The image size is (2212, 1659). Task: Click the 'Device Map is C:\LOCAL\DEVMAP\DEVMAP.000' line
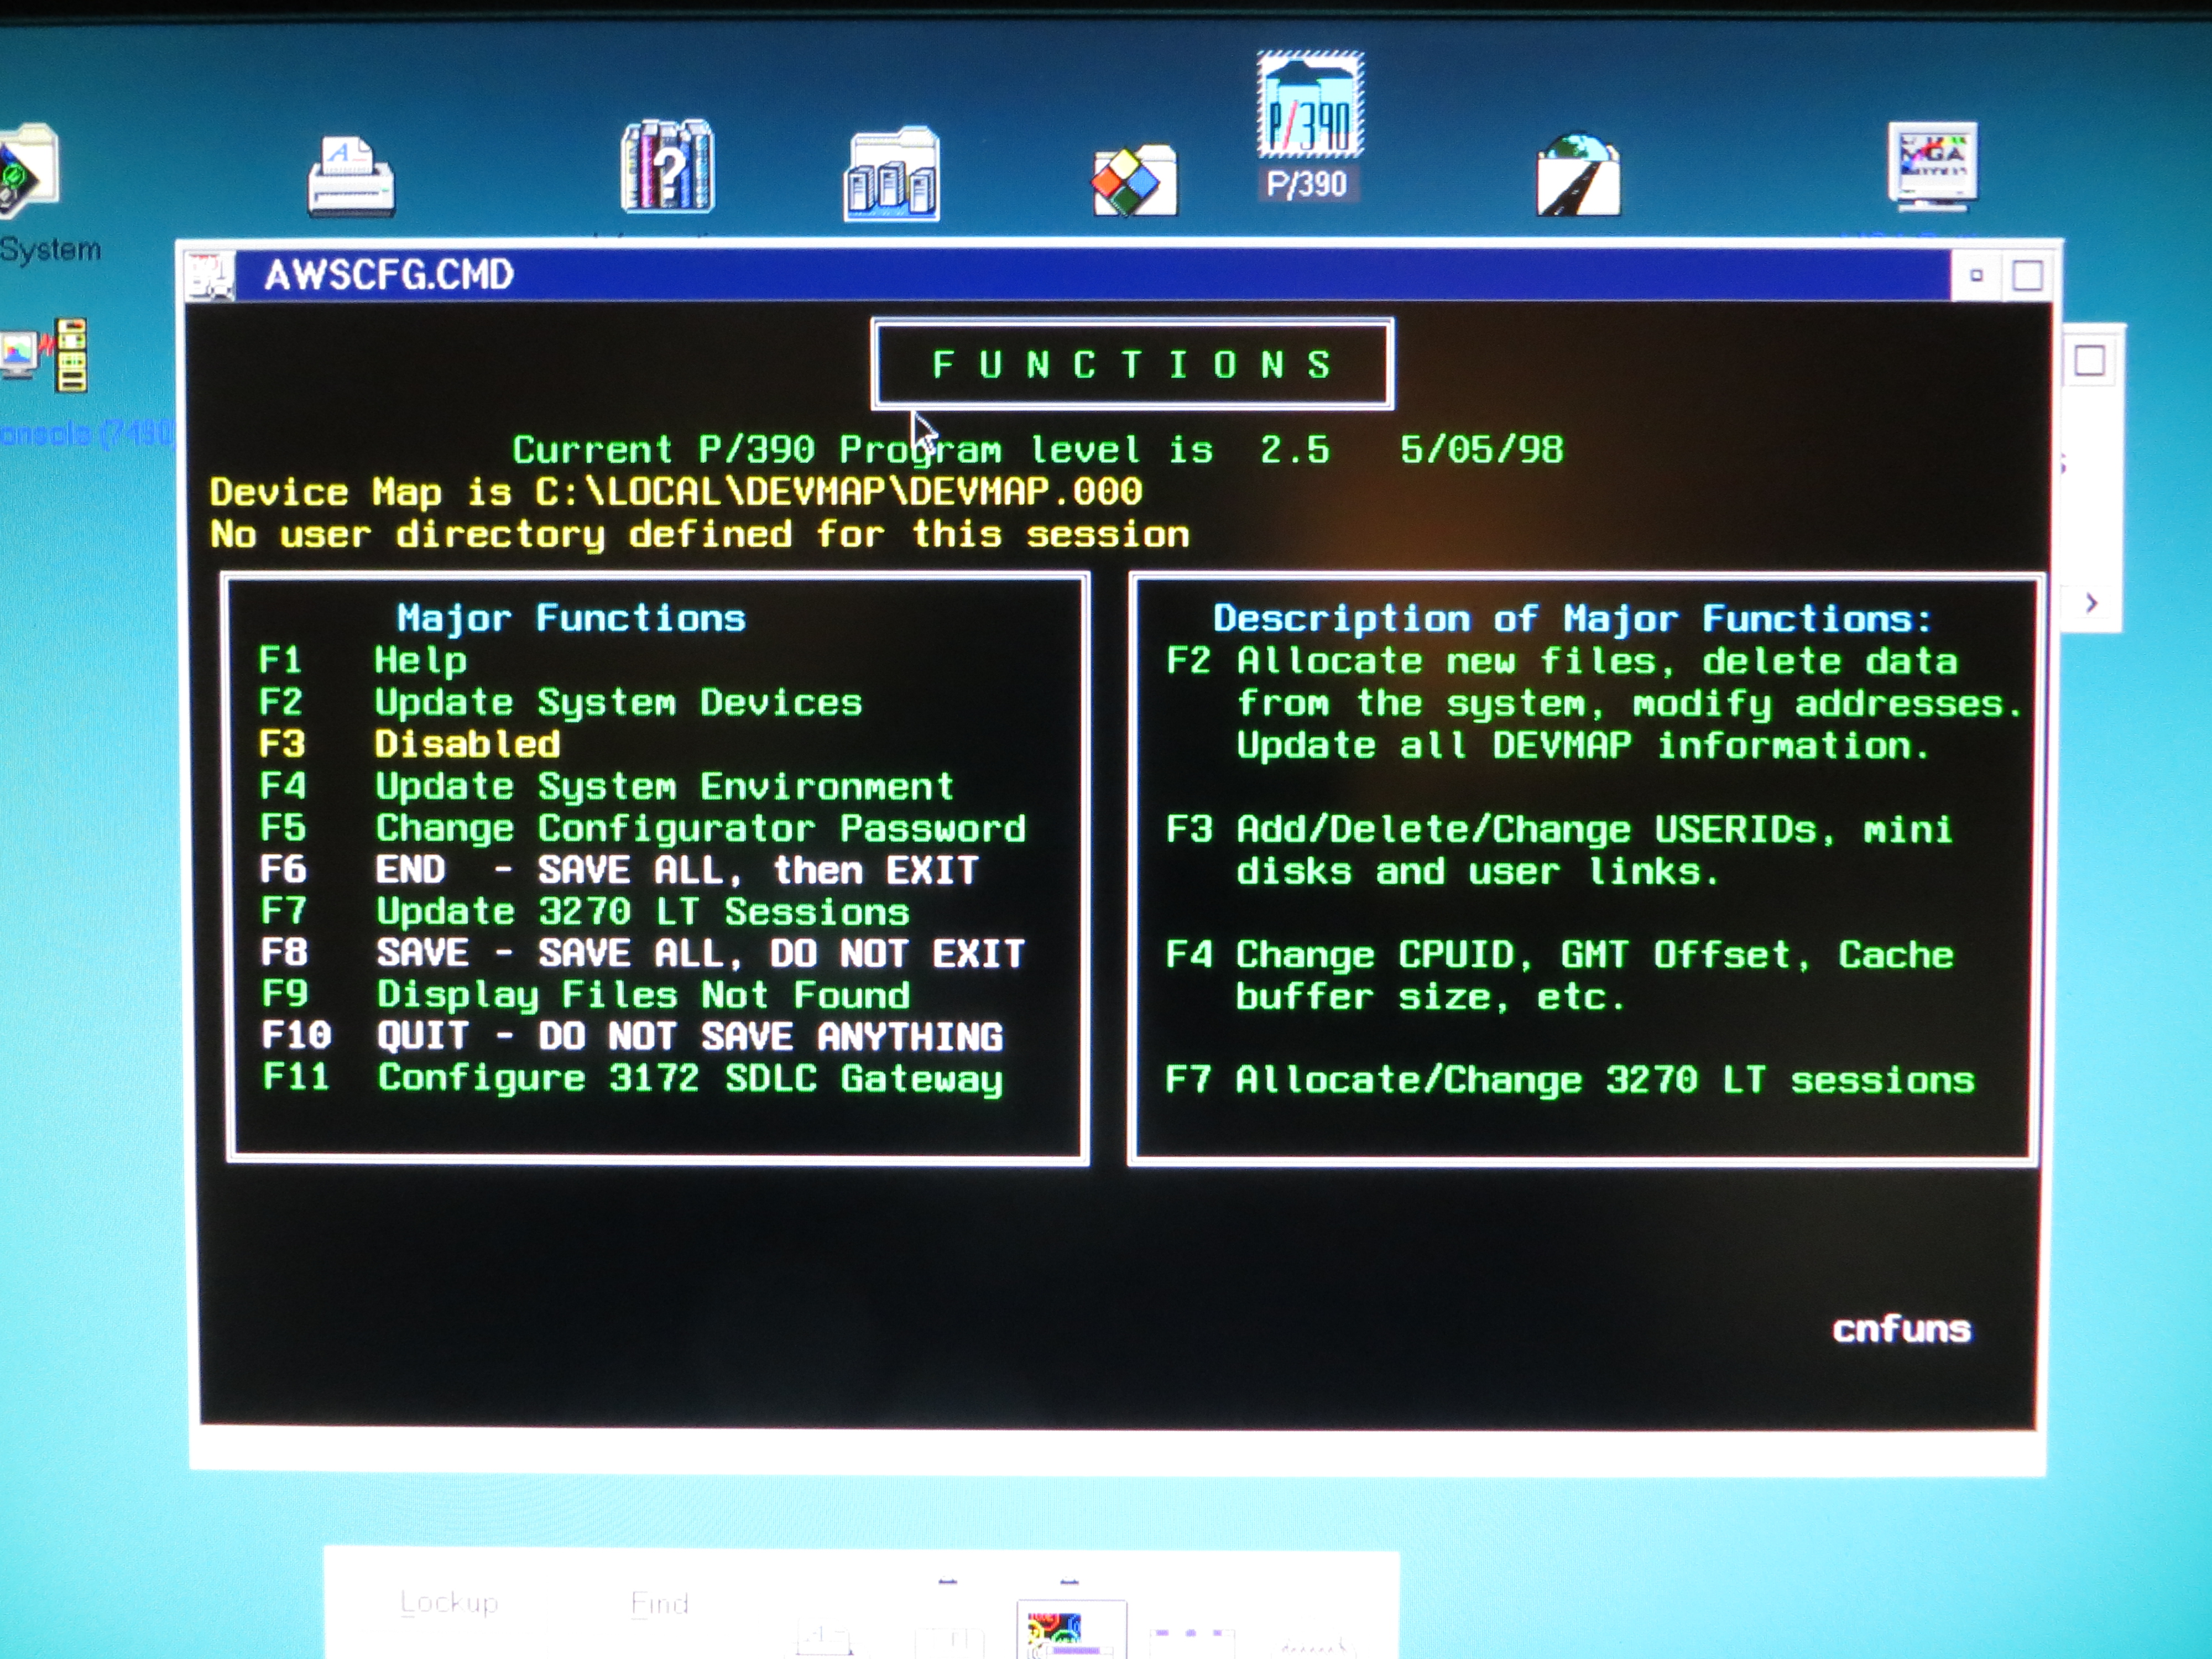tap(676, 492)
